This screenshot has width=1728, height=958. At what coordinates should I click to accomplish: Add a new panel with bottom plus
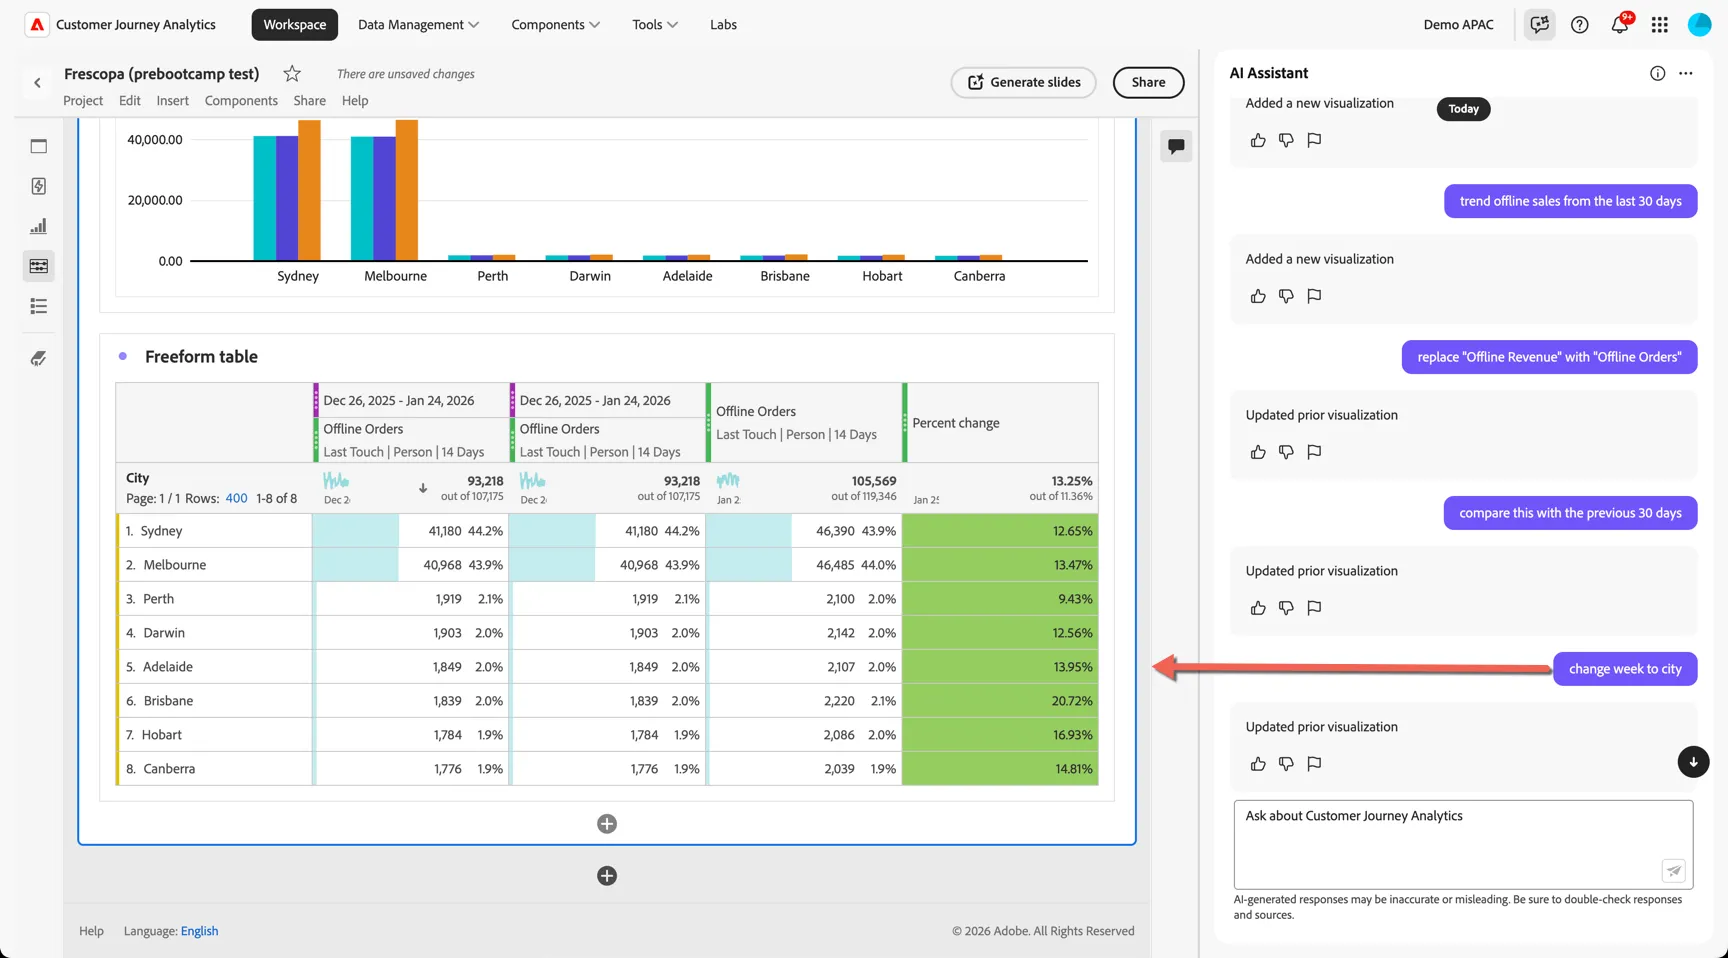point(607,876)
